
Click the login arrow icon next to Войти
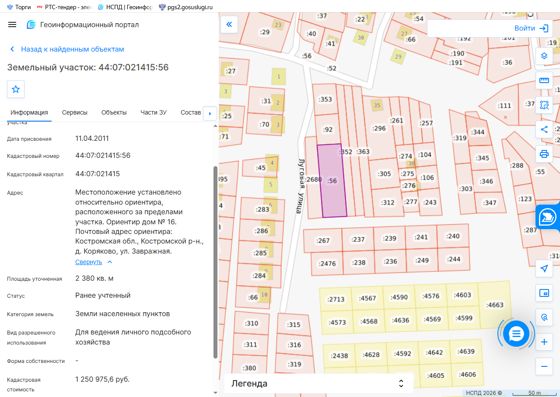coord(544,28)
